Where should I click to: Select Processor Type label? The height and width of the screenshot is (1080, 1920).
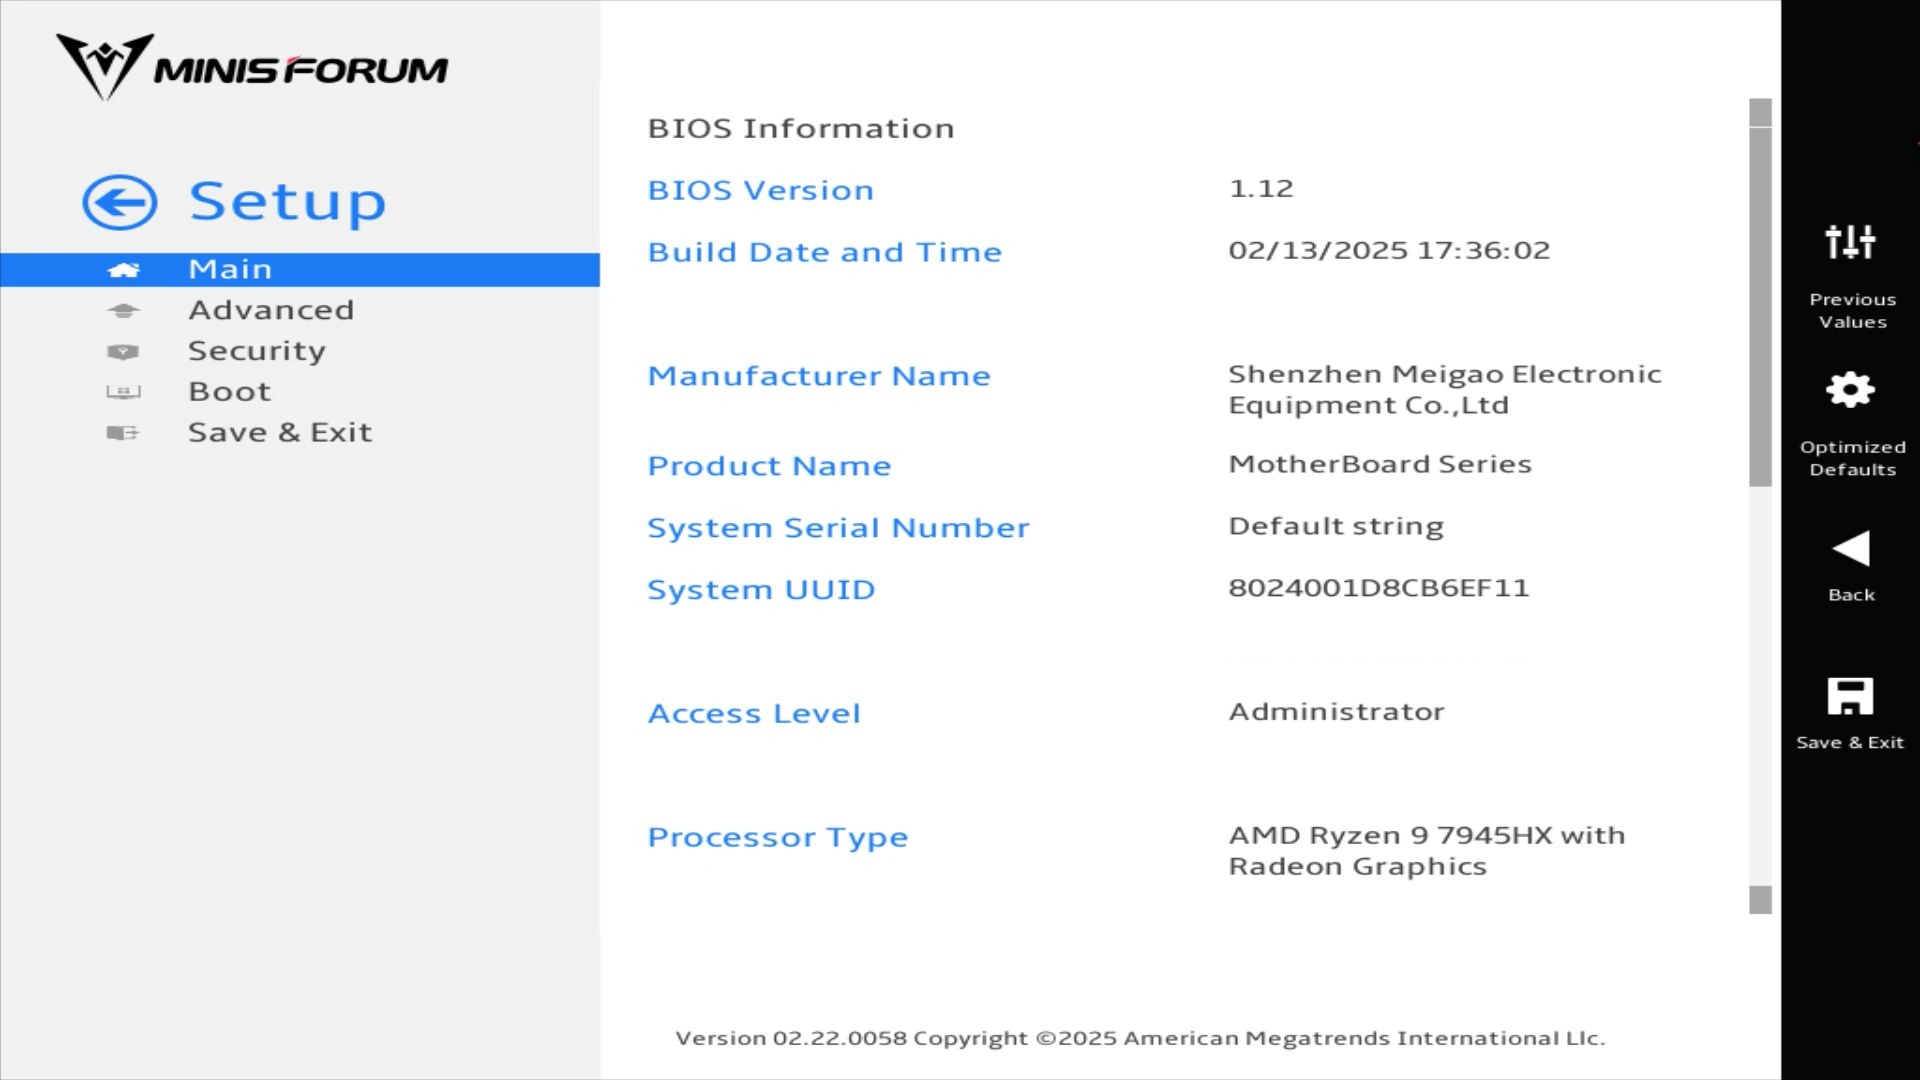click(777, 838)
